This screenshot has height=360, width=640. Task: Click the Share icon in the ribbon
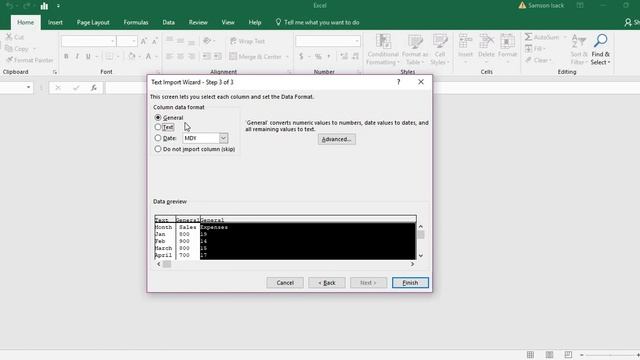point(628,22)
